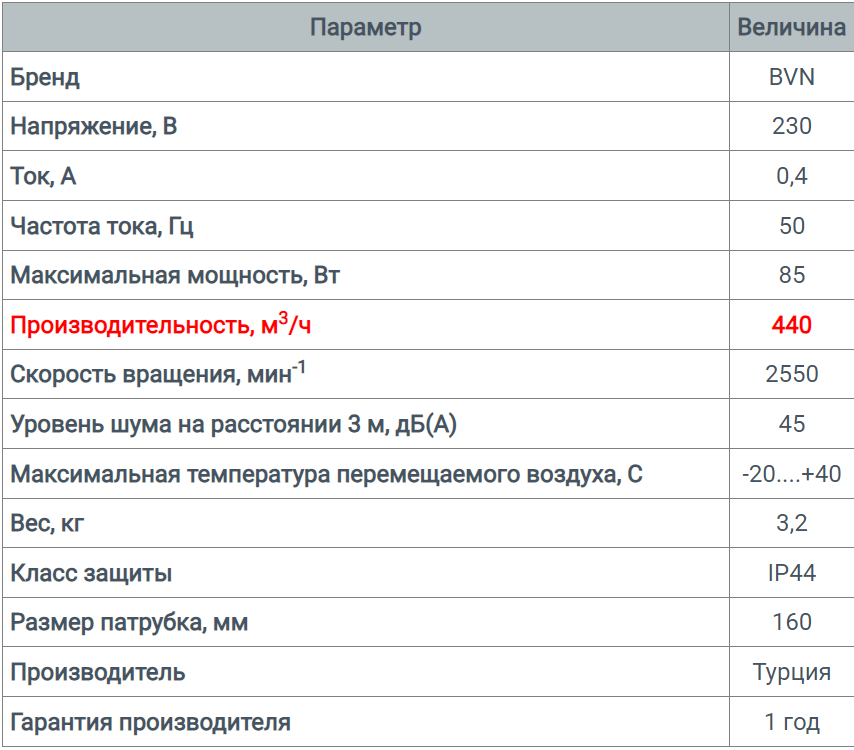Click protection class value 'IP44'

(791, 573)
